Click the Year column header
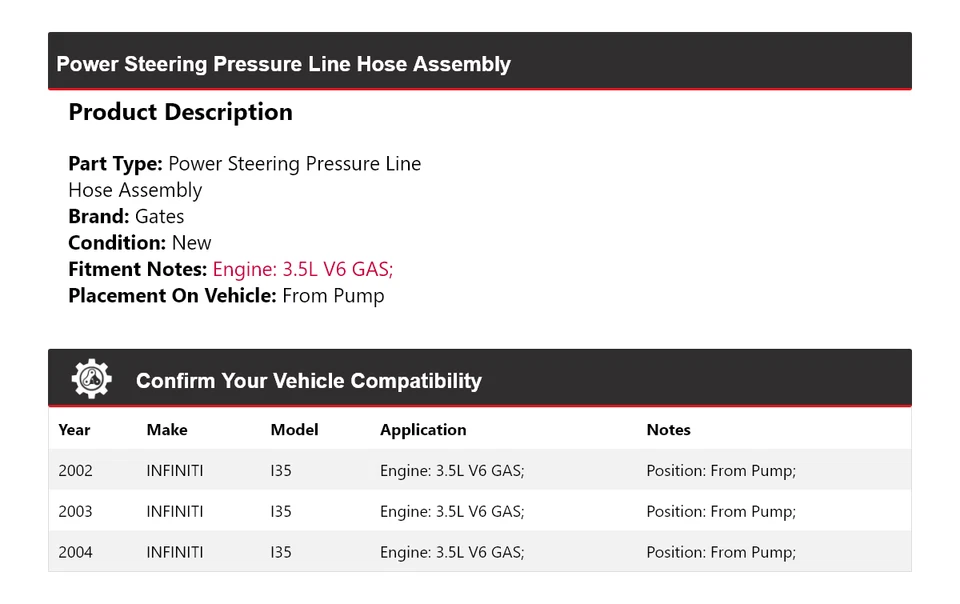The width and height of the screenshot is (960, 604). (x=74, y=430)
